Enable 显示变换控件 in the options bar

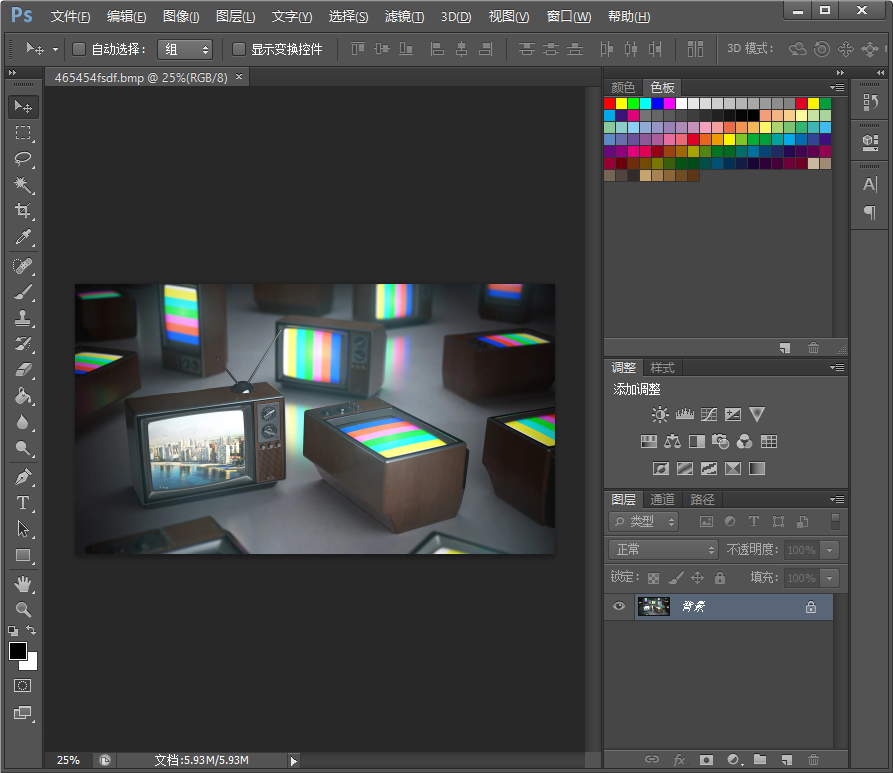click(238, 48)
